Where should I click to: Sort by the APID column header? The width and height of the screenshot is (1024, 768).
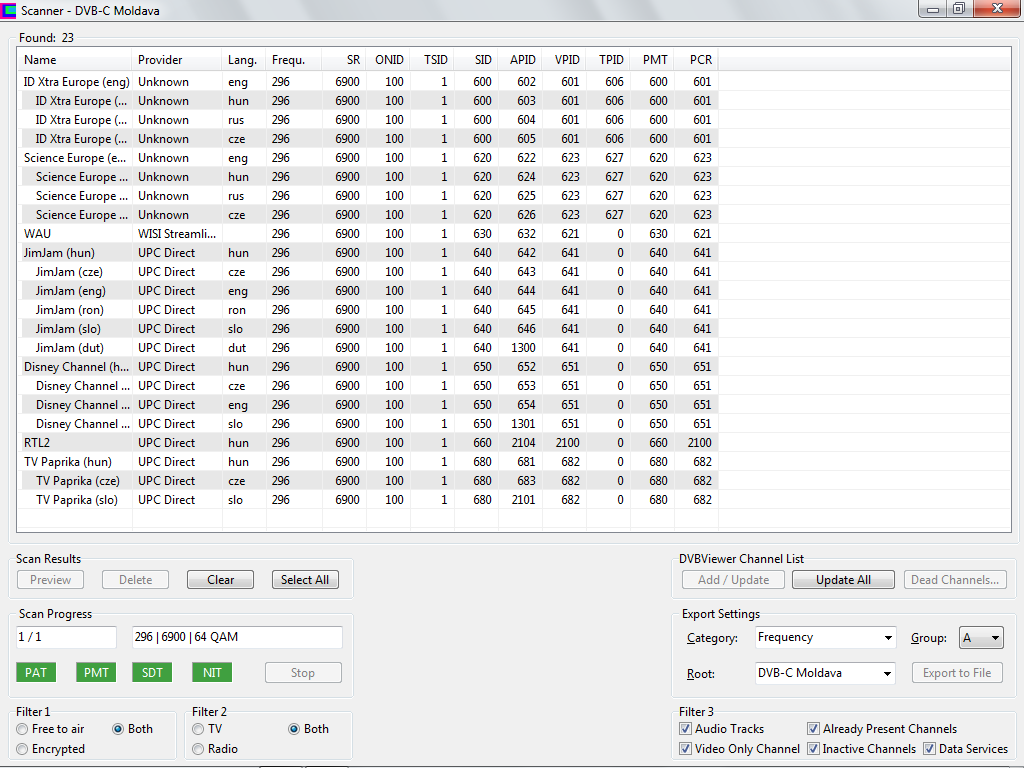[x=520, y=59]
